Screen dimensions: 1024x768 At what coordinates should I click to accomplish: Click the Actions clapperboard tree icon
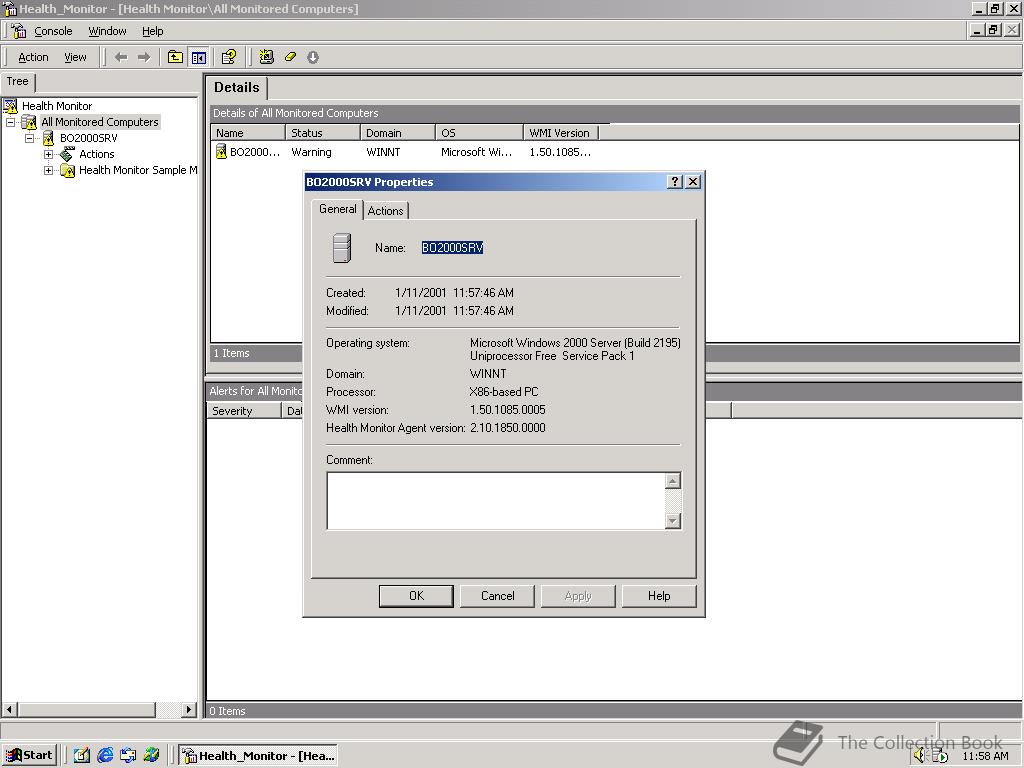coord(67,154)
